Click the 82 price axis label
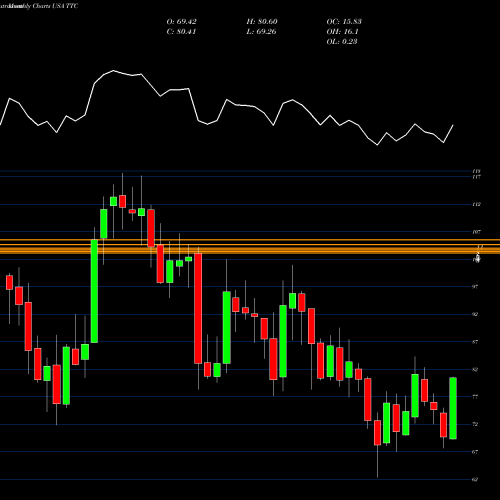Screen dimensions: 500x500 pyautogui.click(x=475, y=369)
